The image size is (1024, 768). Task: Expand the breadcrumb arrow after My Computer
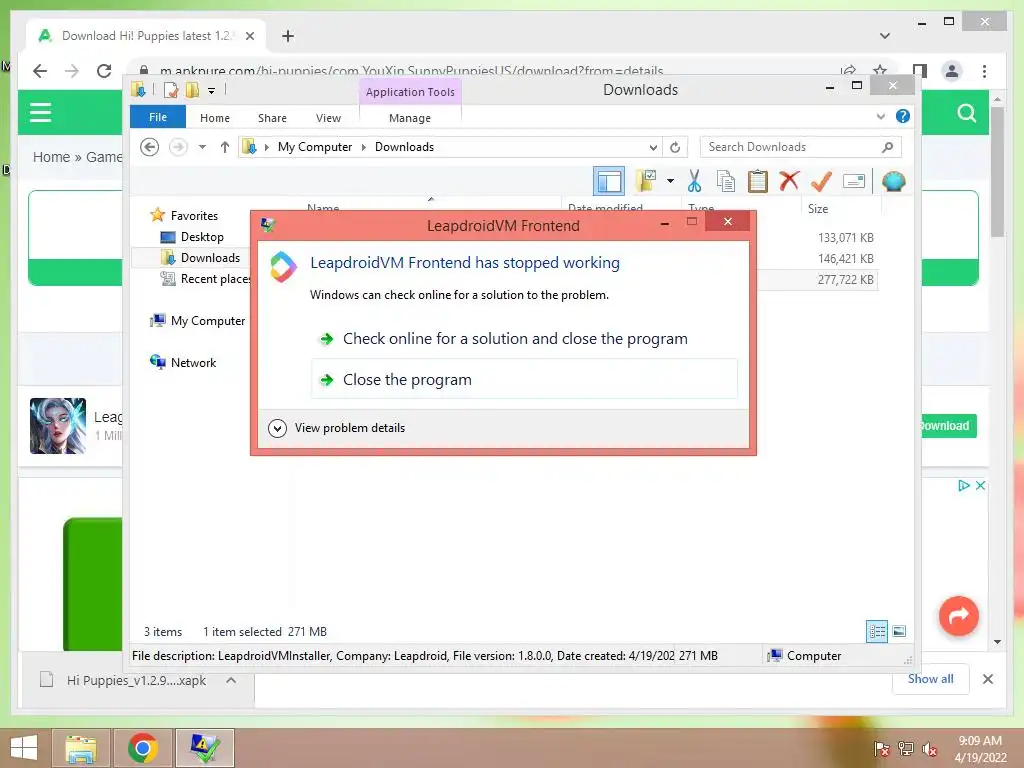point(364,147)
